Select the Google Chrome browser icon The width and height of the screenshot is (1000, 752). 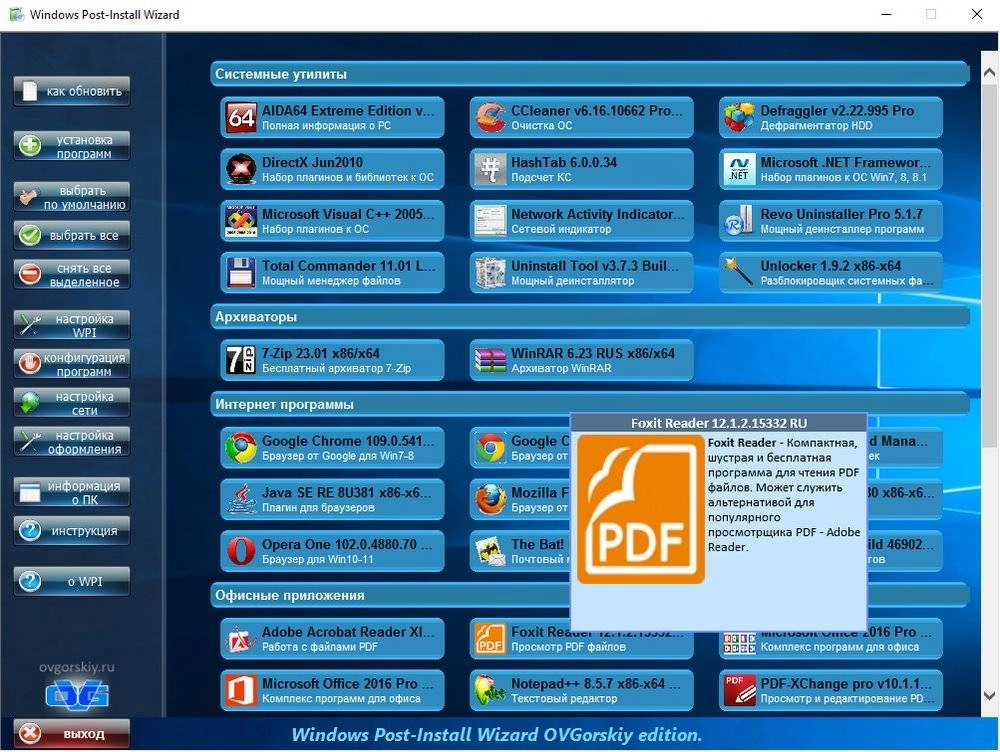click(x=241, y=448)
